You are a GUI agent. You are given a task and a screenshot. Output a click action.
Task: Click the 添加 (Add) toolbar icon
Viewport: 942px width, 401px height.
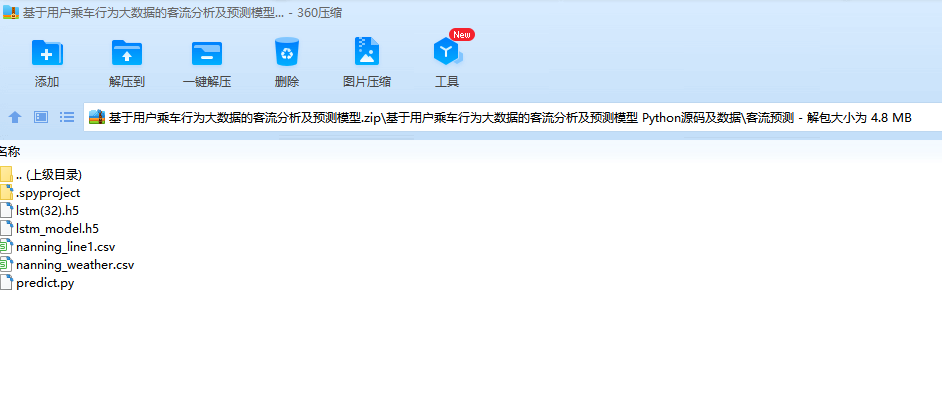pos(47,52)
